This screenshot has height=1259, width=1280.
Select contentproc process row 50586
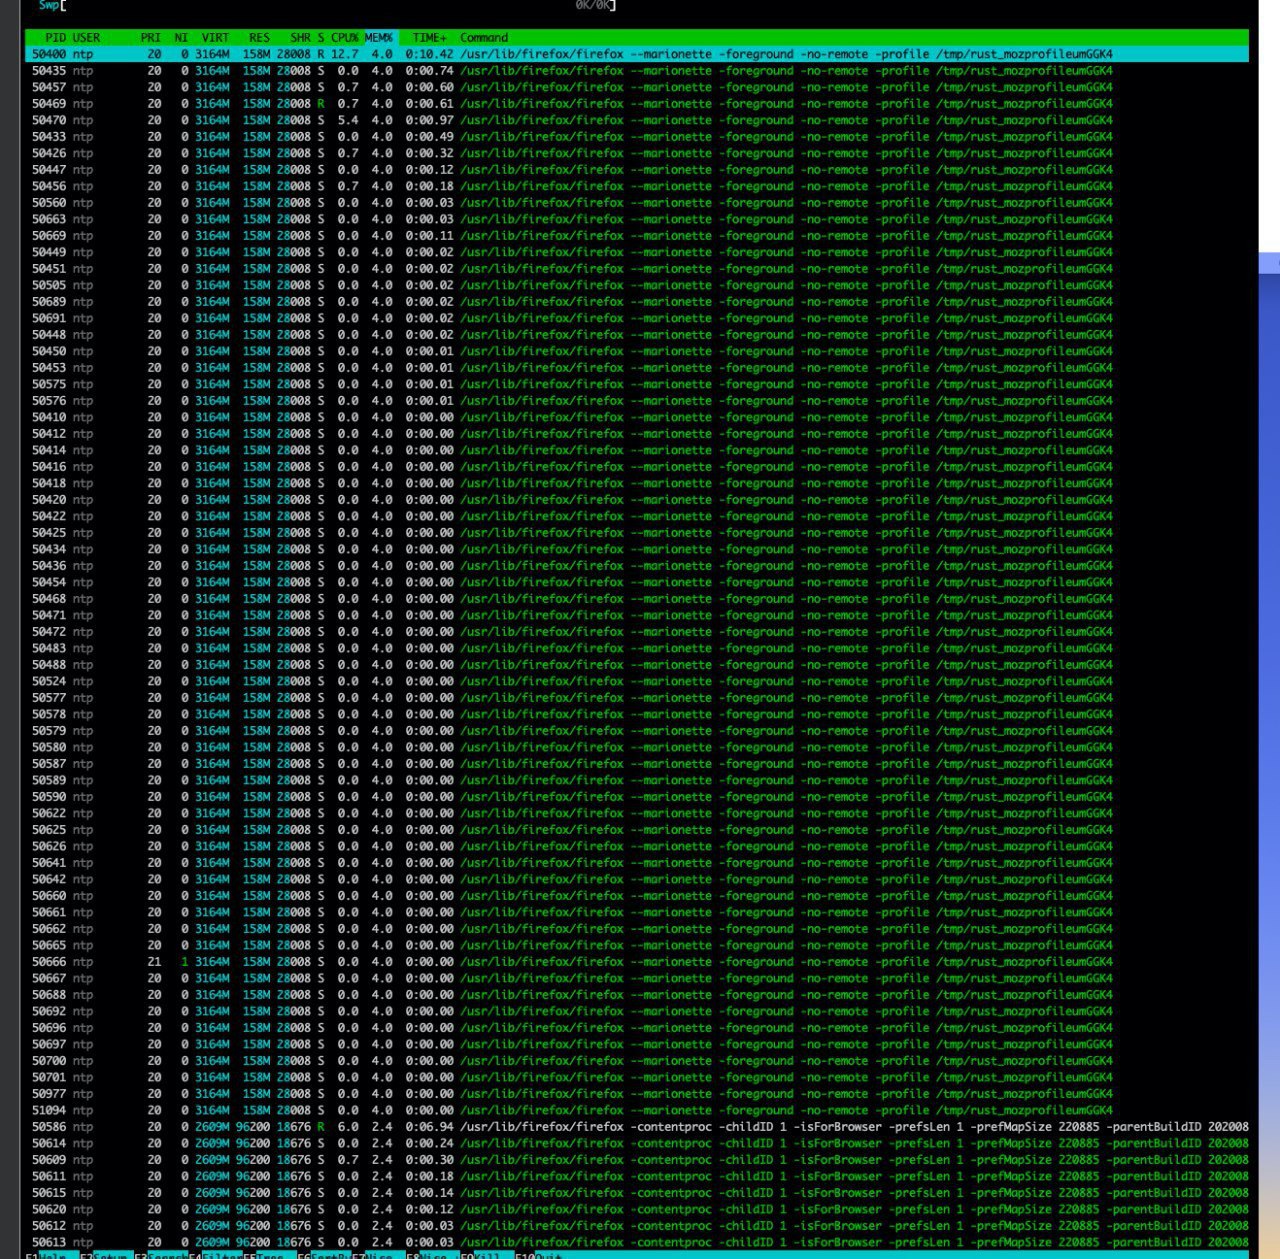click(637, 1127)
